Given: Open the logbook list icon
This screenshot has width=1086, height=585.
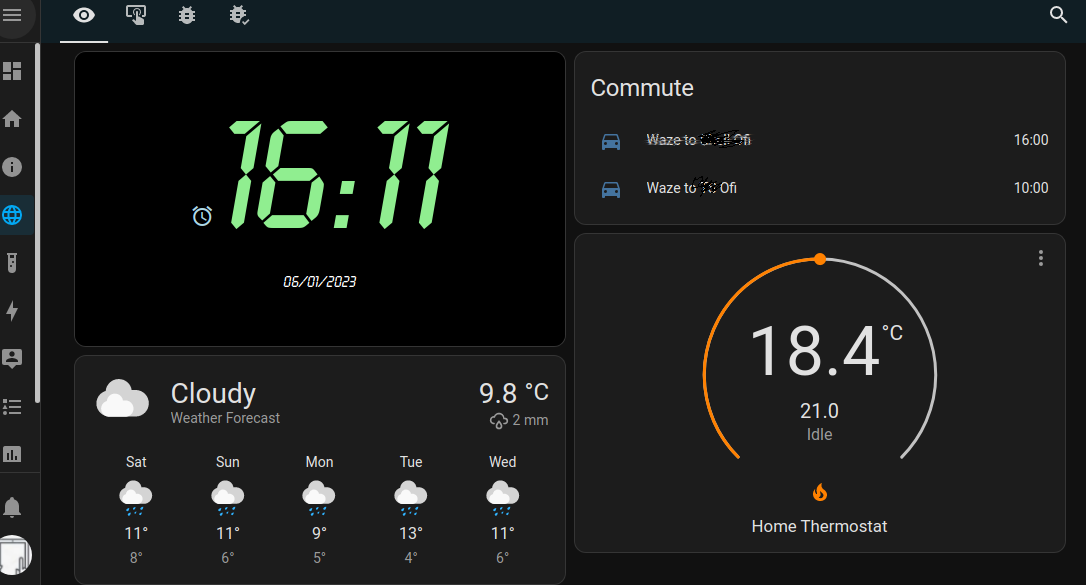Looking at the screenshot, I should (x=12, y=406).
